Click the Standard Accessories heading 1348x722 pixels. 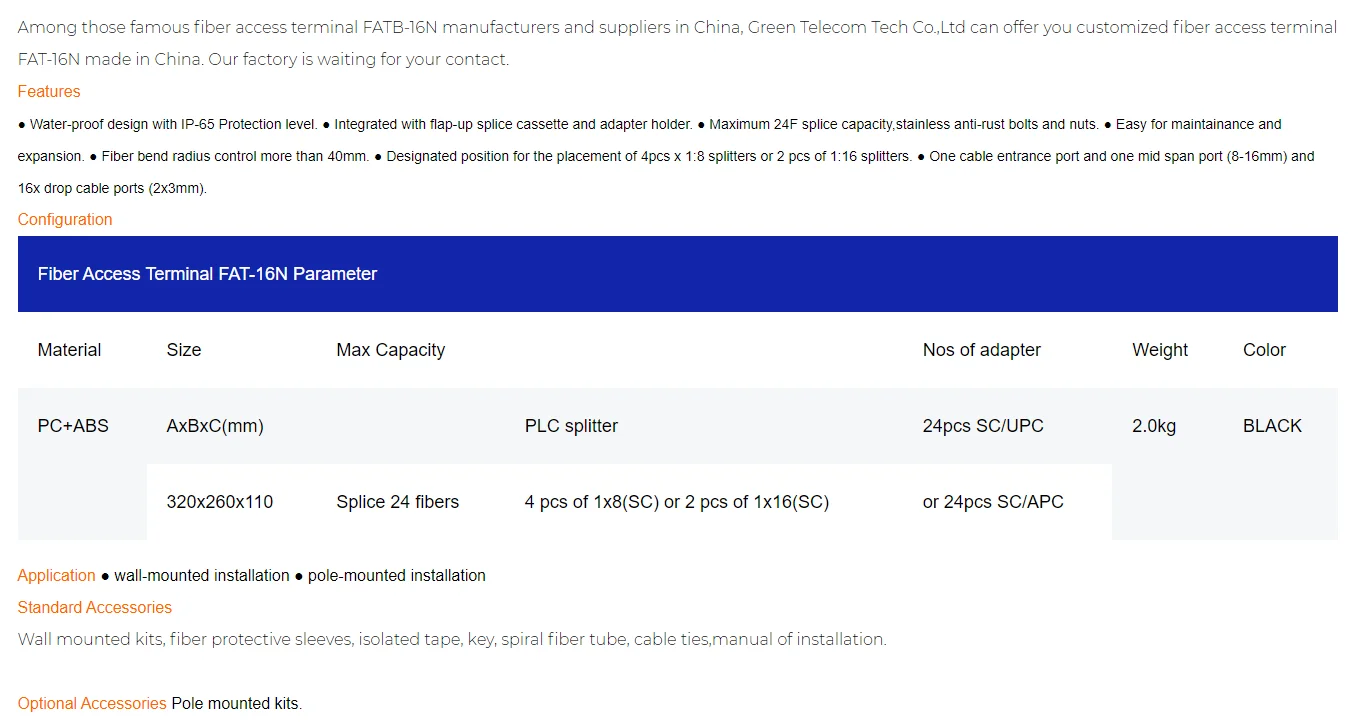[x=95, y=608]
